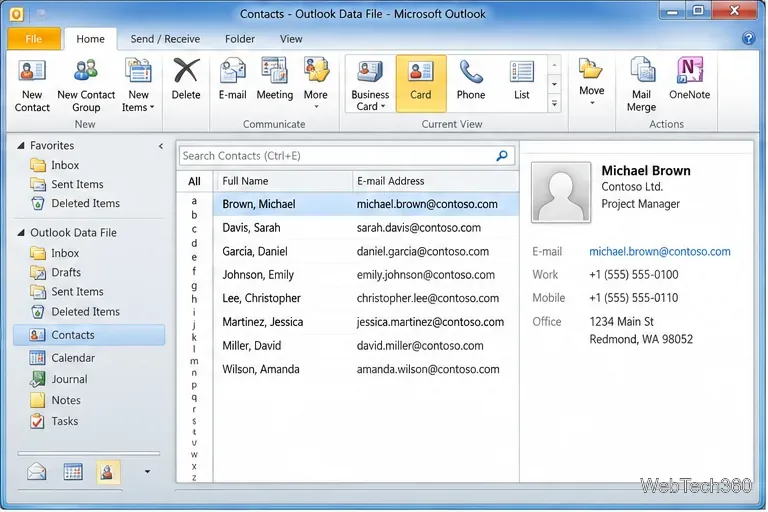This screenshot has width=768, height=512.
Task: Open the View tab
Action: point(291,39)
